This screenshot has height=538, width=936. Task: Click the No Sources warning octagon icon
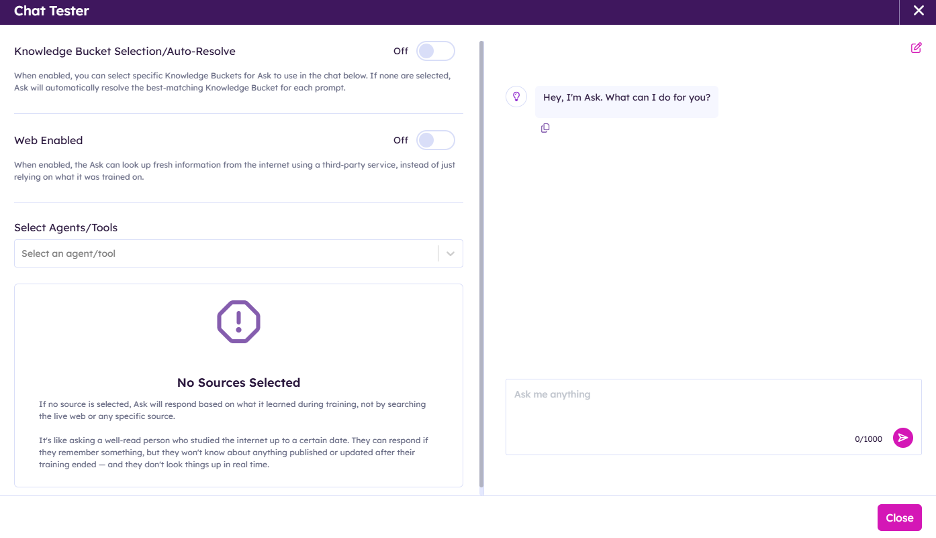pos(238,321)
